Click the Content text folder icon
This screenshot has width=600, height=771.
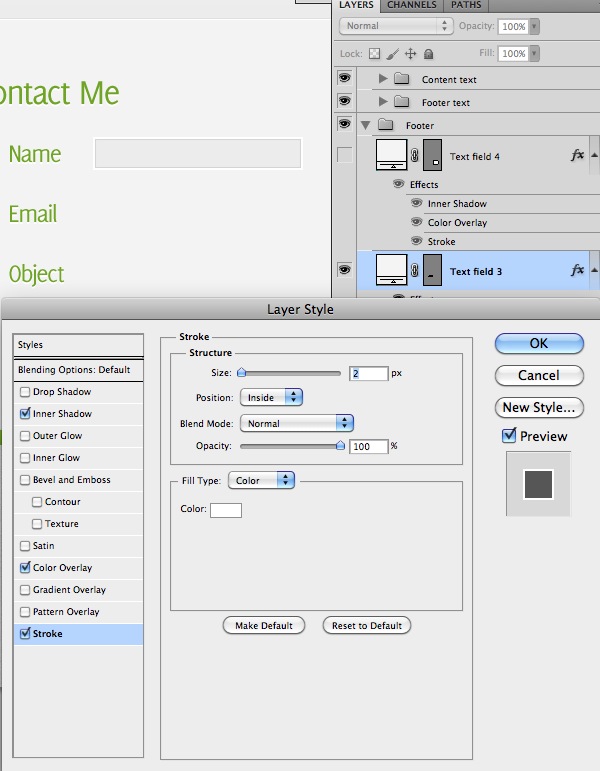[402, 79]
